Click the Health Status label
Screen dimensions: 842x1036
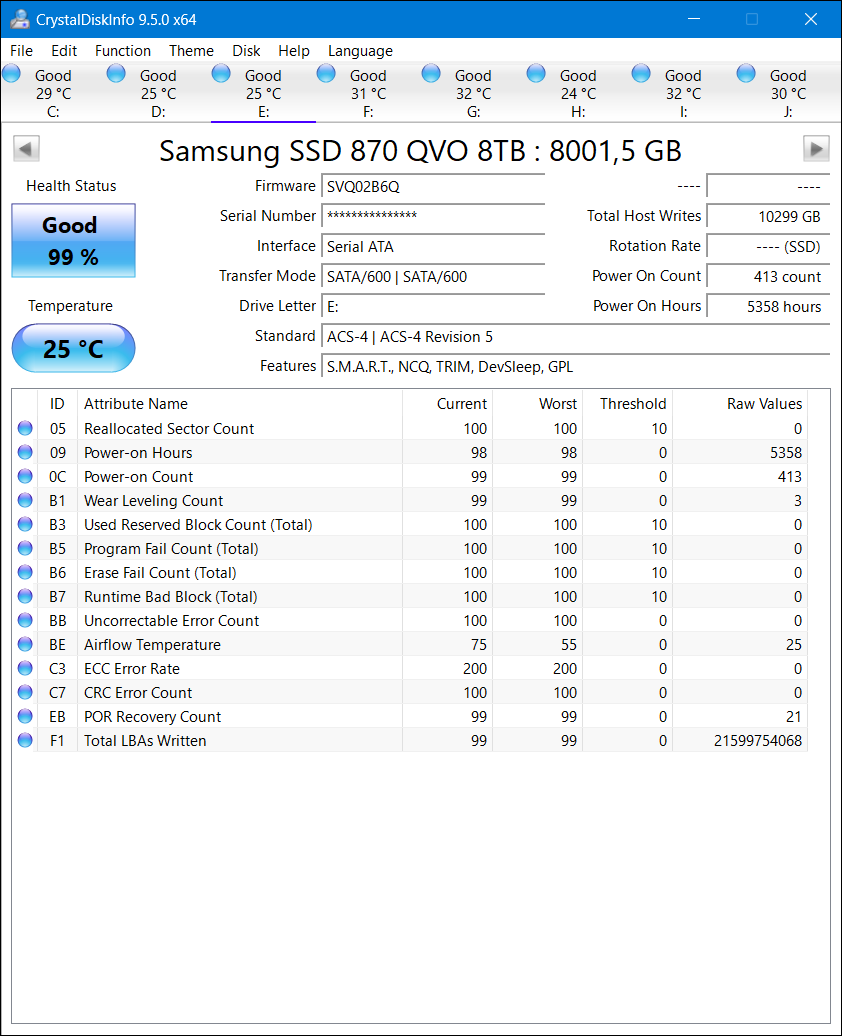[x=71, y=186]
